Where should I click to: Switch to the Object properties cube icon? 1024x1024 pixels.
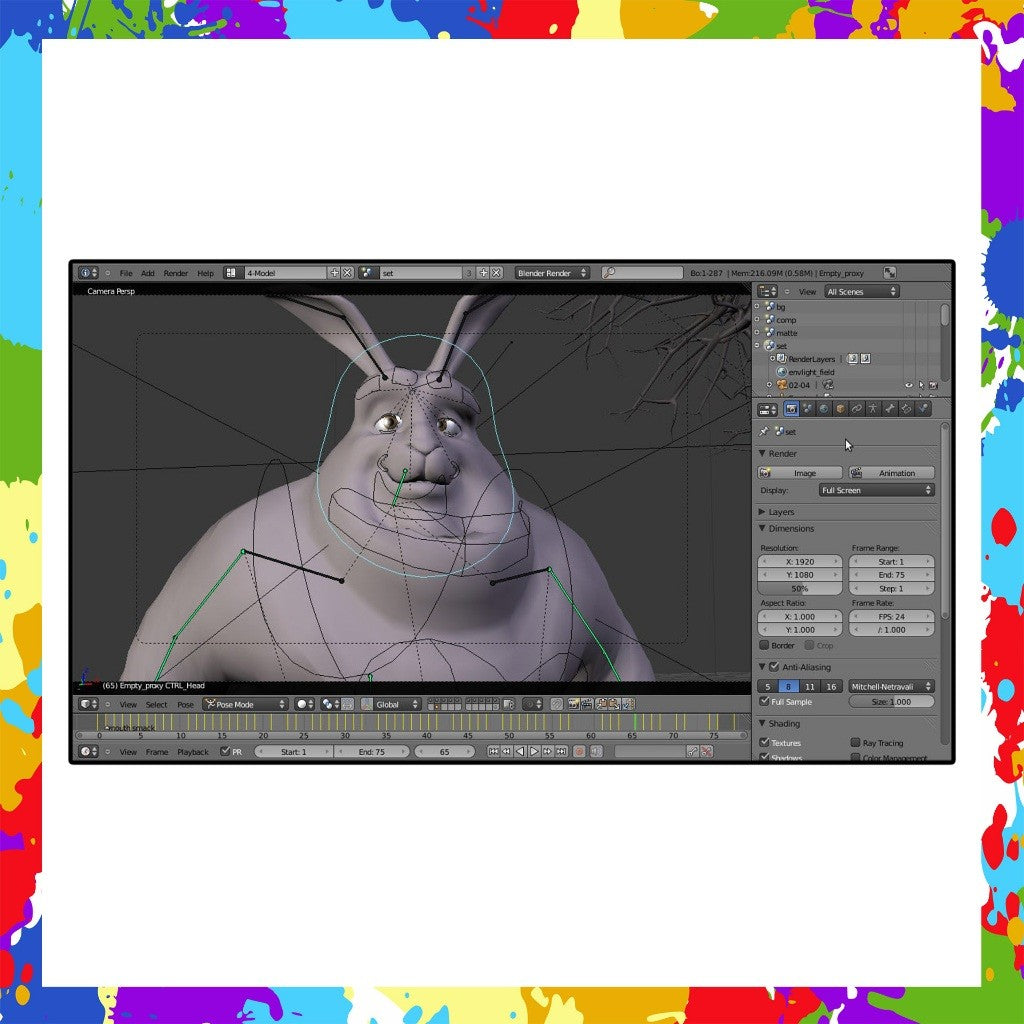[x=840, y=408]
